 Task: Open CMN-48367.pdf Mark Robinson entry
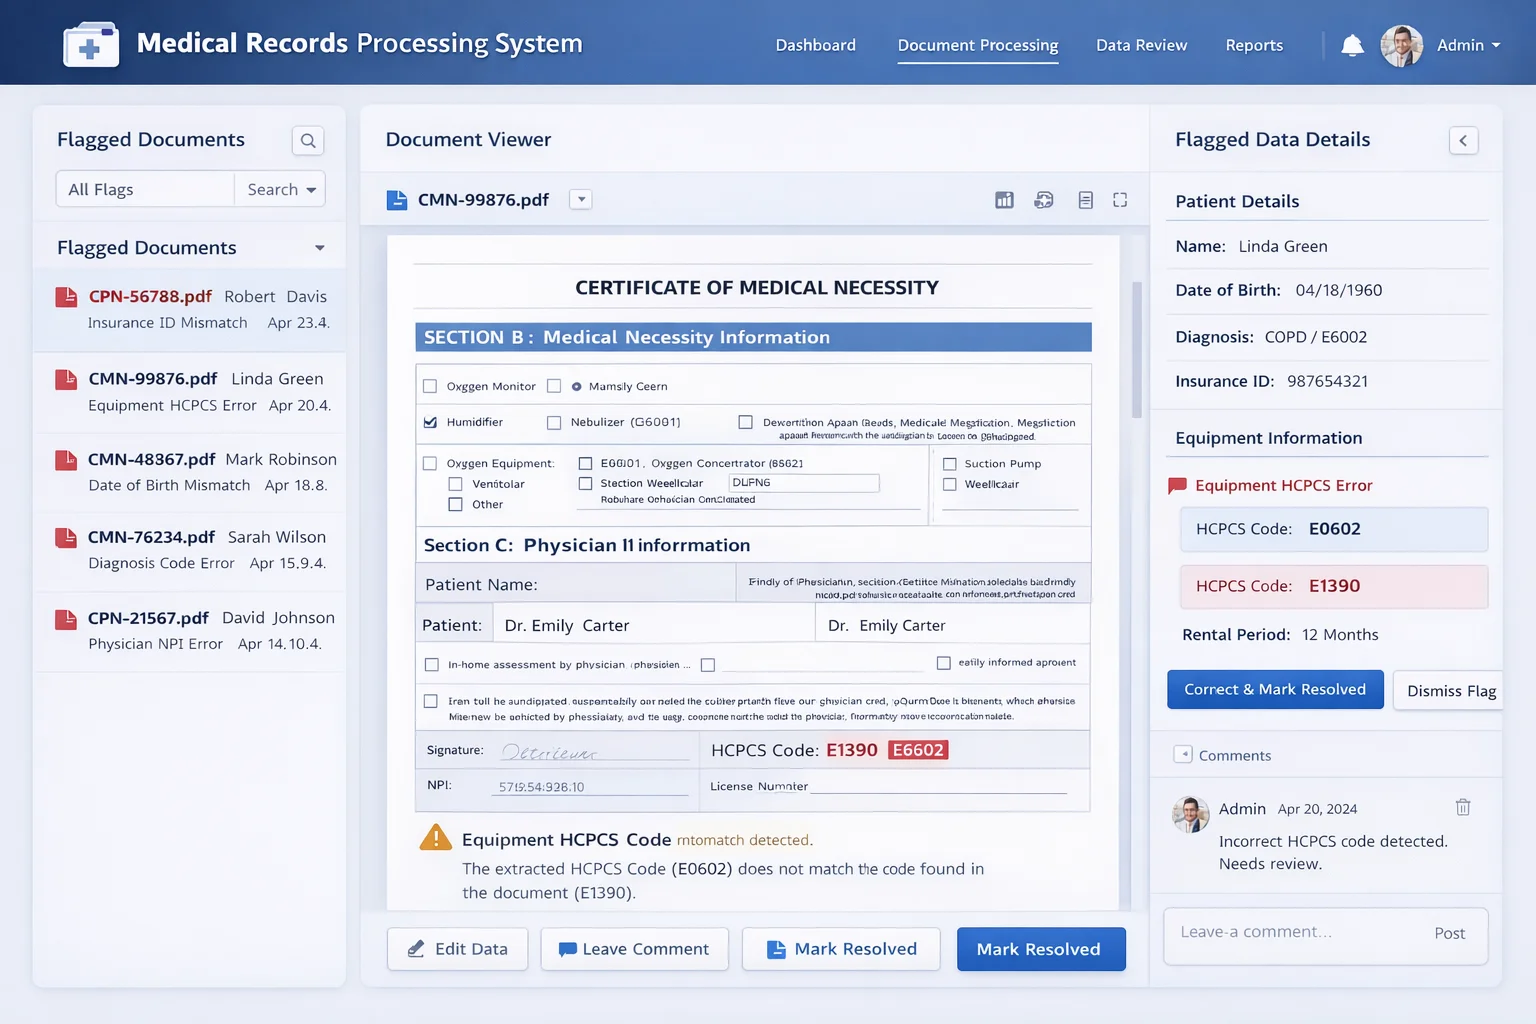point(190,472)
